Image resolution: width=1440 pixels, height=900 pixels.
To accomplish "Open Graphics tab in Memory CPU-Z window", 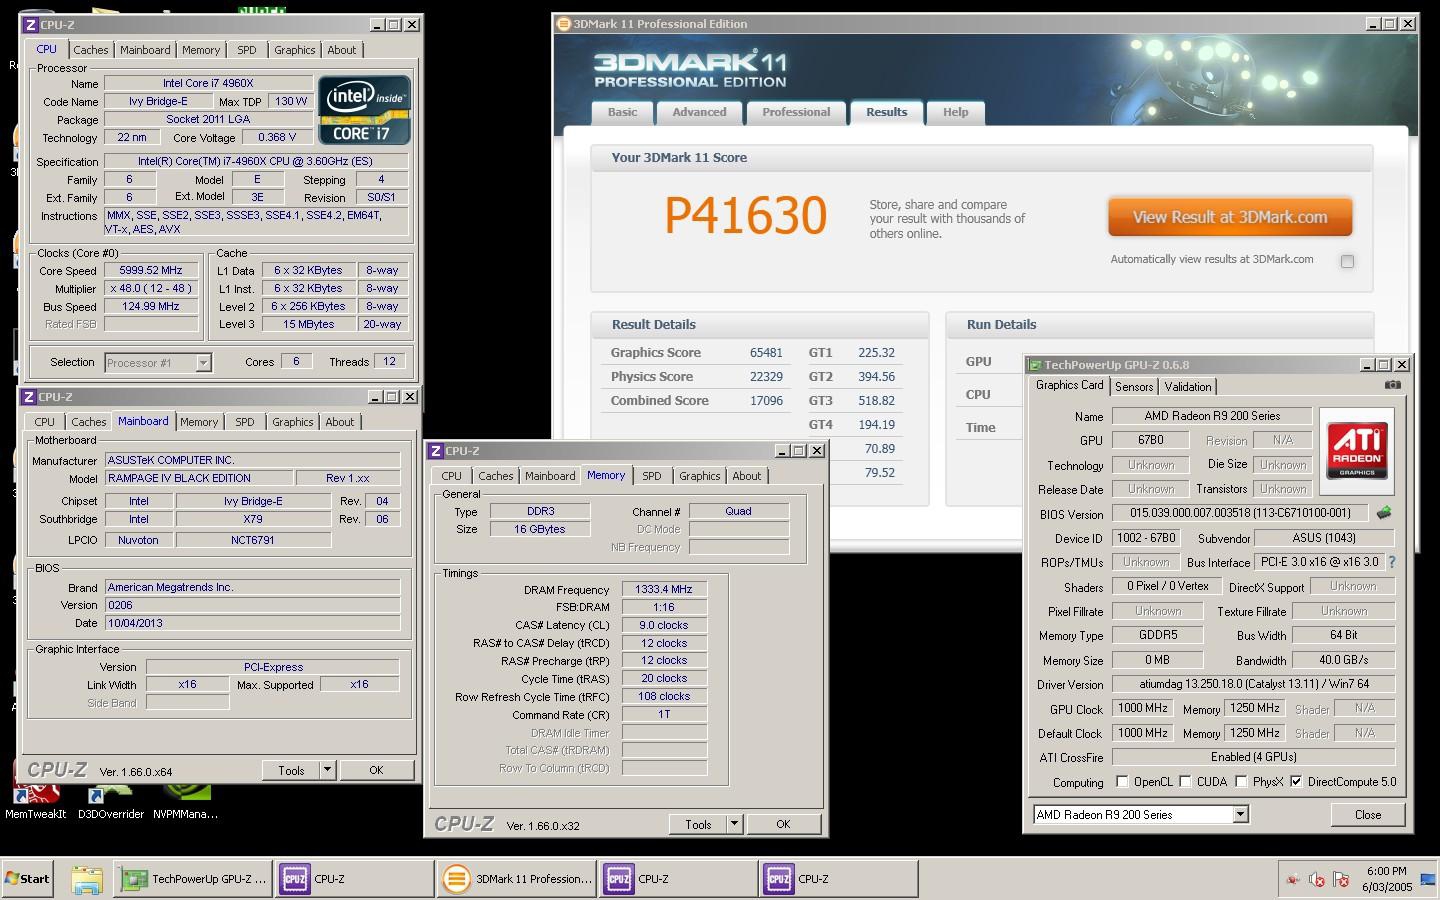I will pyautogui.click(x=700, y=476).
